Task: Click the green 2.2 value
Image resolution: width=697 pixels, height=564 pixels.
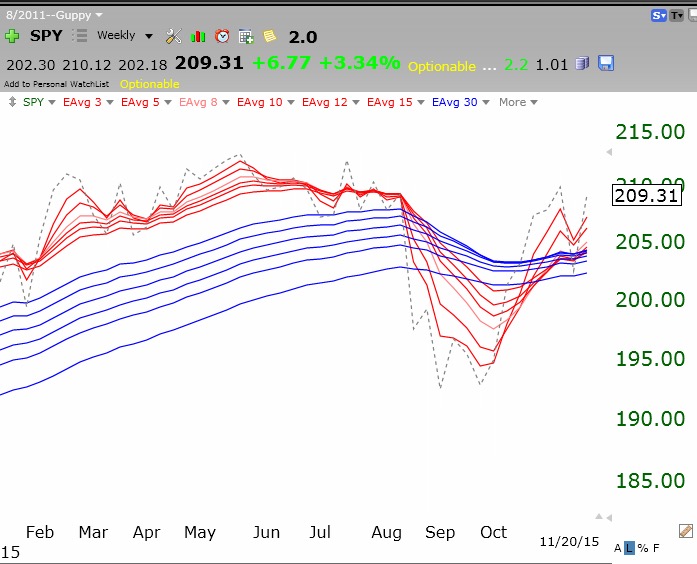Action: (516, 65)
